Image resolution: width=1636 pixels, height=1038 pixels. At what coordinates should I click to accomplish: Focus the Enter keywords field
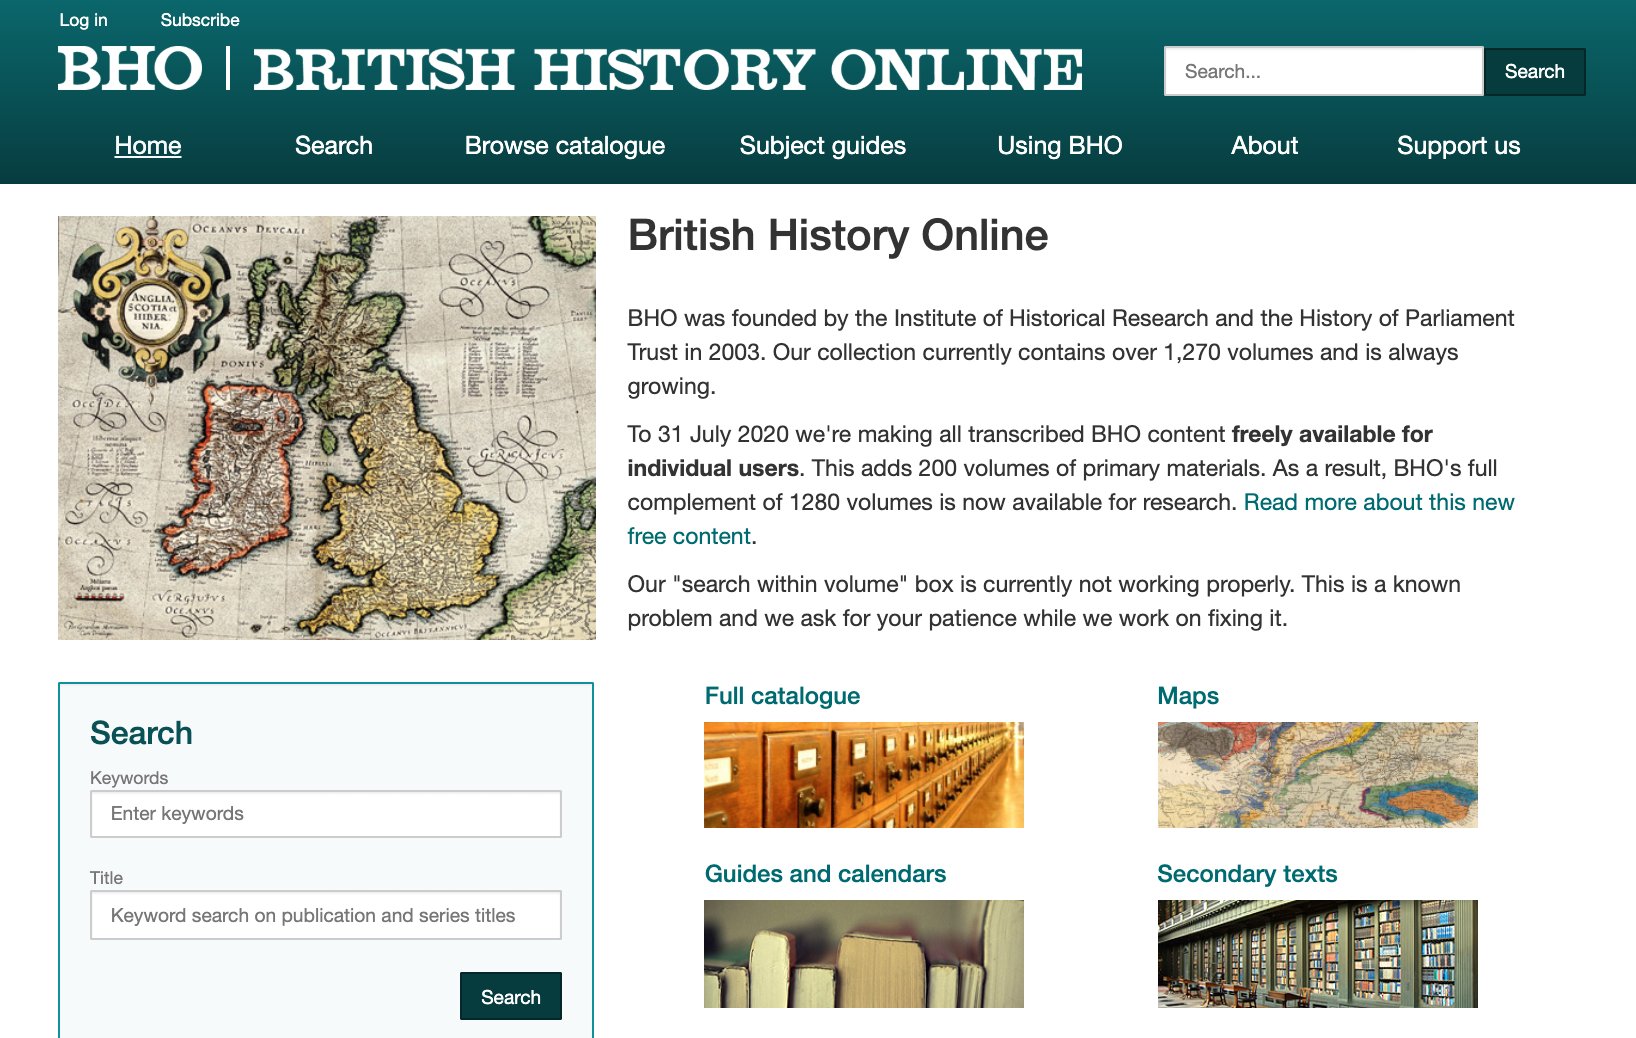click(326, 814)
